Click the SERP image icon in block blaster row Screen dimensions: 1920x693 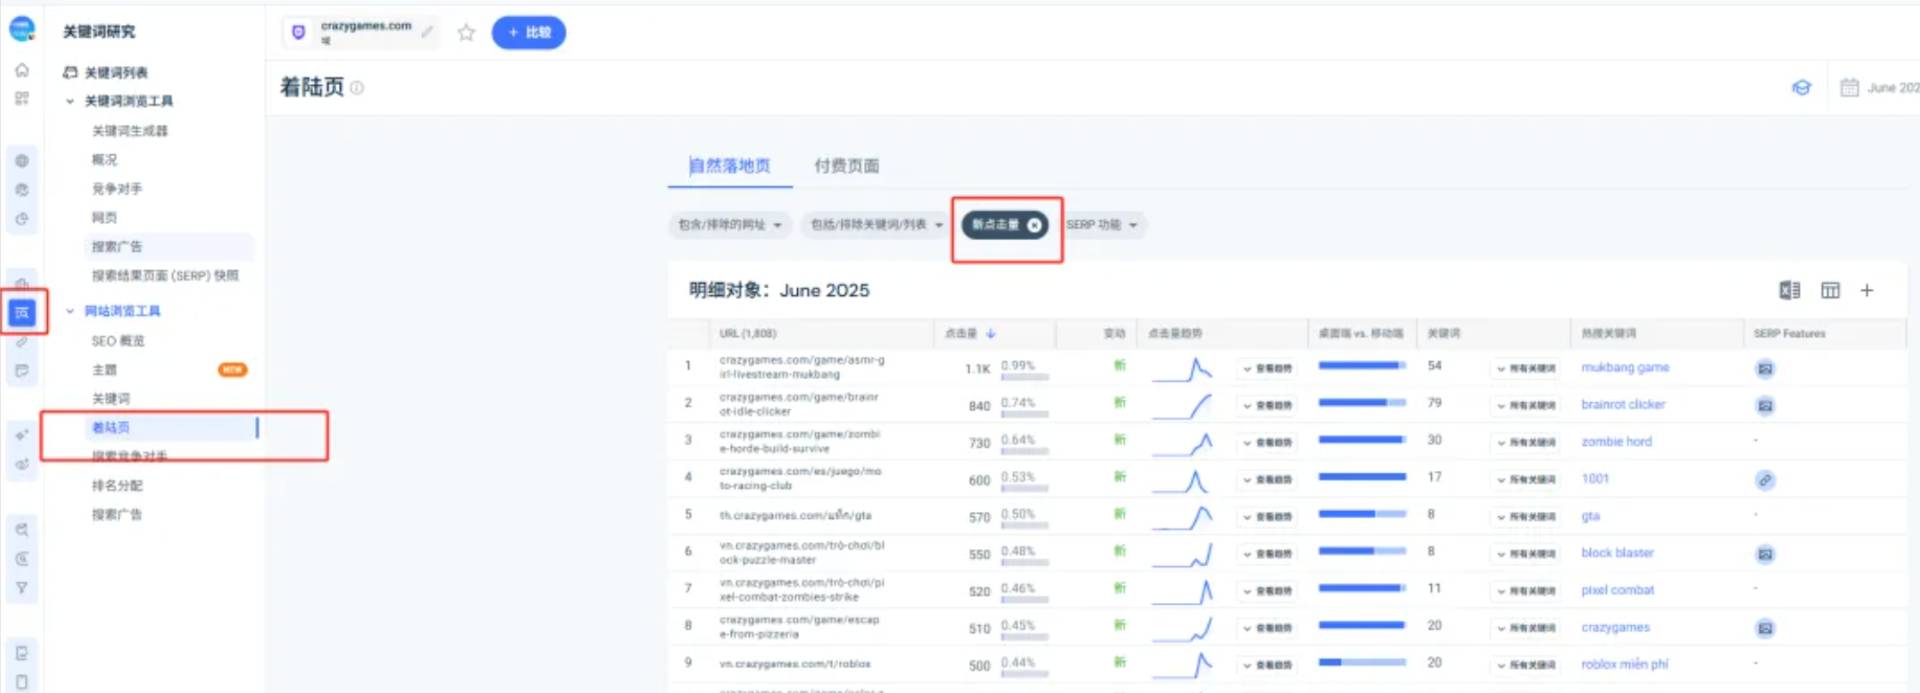coord(1765,554)
